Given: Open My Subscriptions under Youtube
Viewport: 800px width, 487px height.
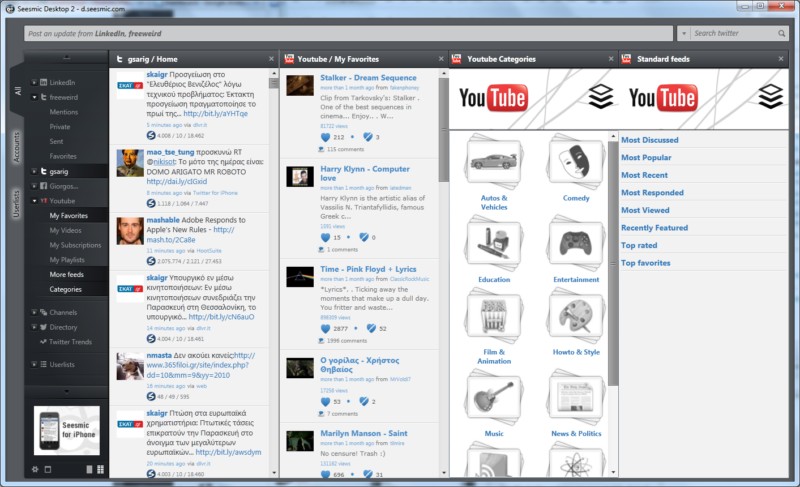Looking at the screenshot, I should point(76,245).
